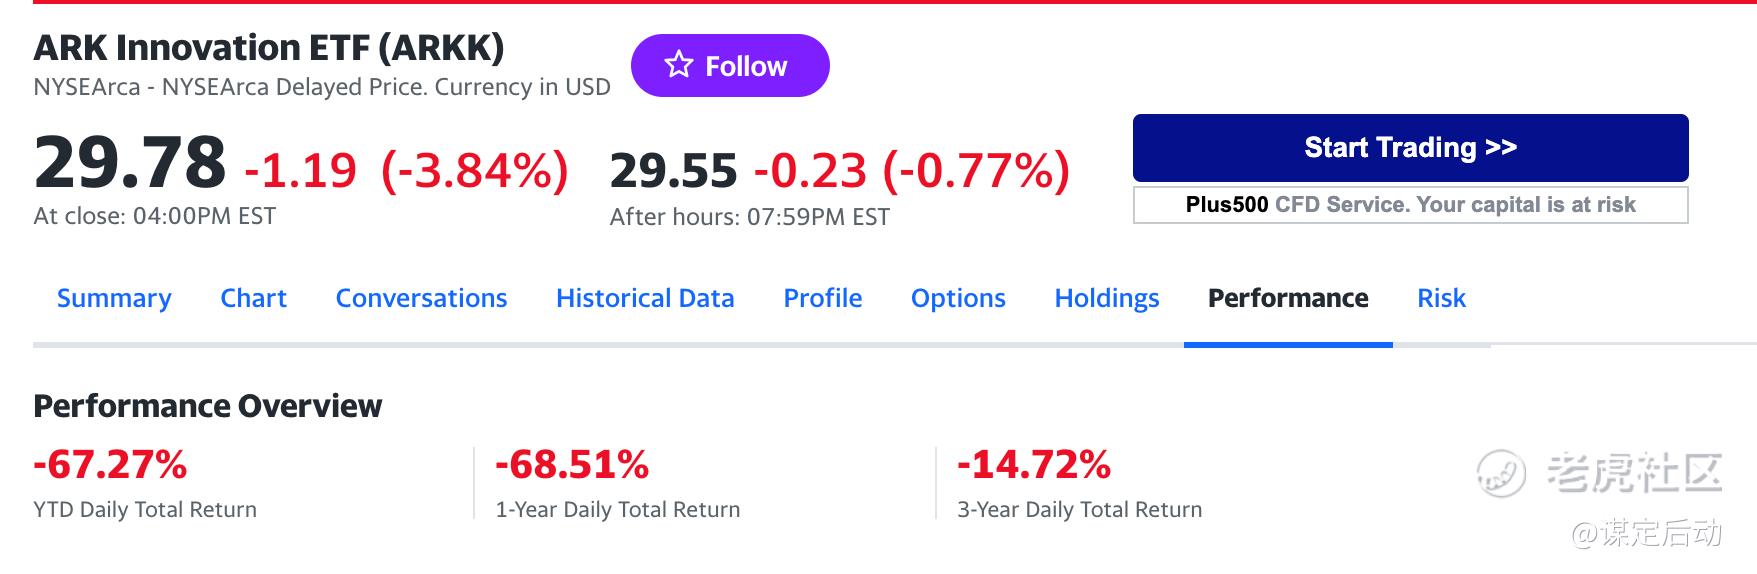Select the Performance tab
This screenshot has width=1757, height=574.
pyautogui.click(x=1288, y=298)
